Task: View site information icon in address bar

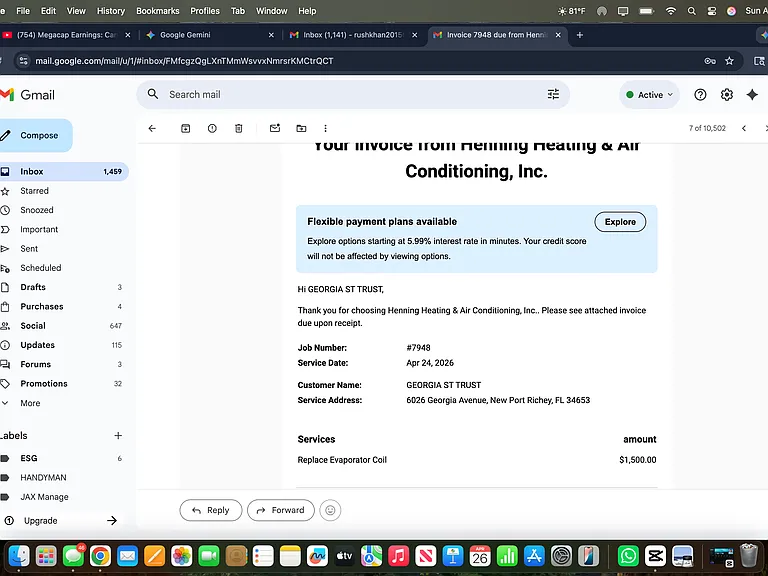Action: click(23, 61)
